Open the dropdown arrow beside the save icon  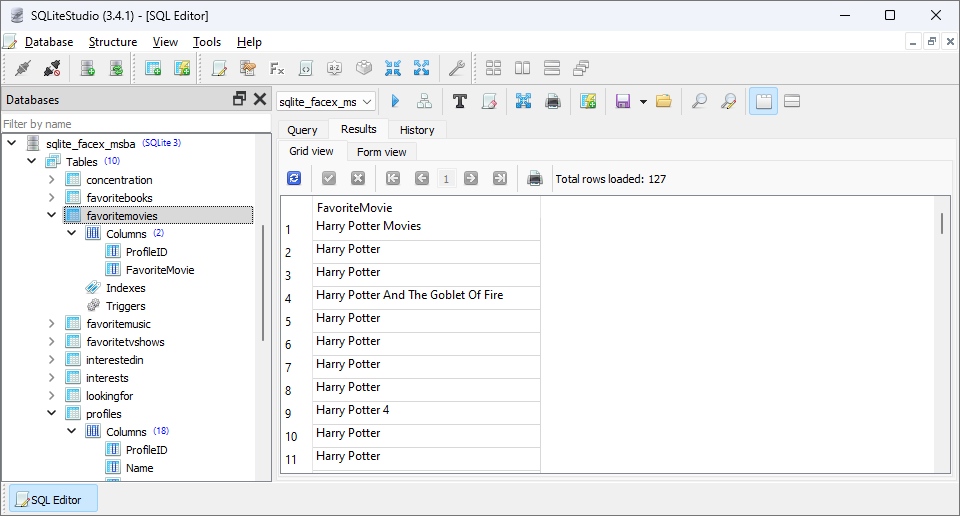coord(643,102)
